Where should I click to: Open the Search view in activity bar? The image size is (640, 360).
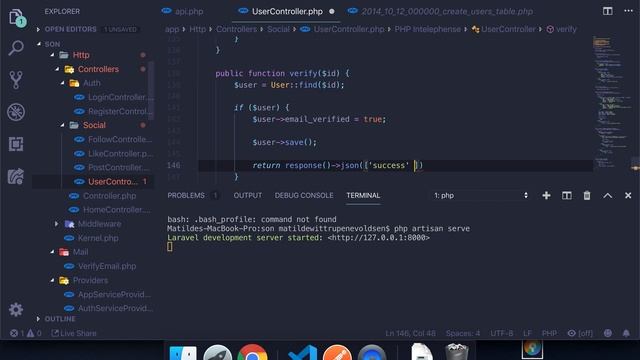tap(16, 48)
